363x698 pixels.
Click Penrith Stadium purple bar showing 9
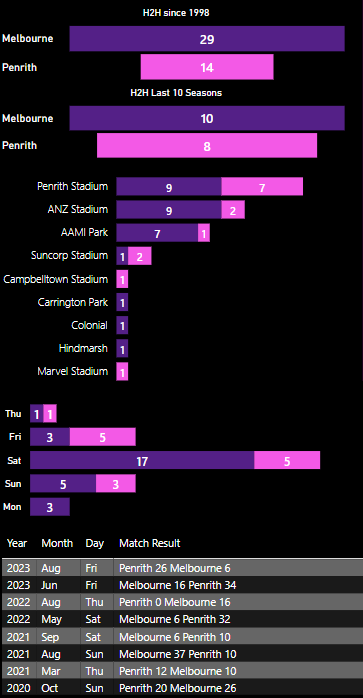click(169, 187)
